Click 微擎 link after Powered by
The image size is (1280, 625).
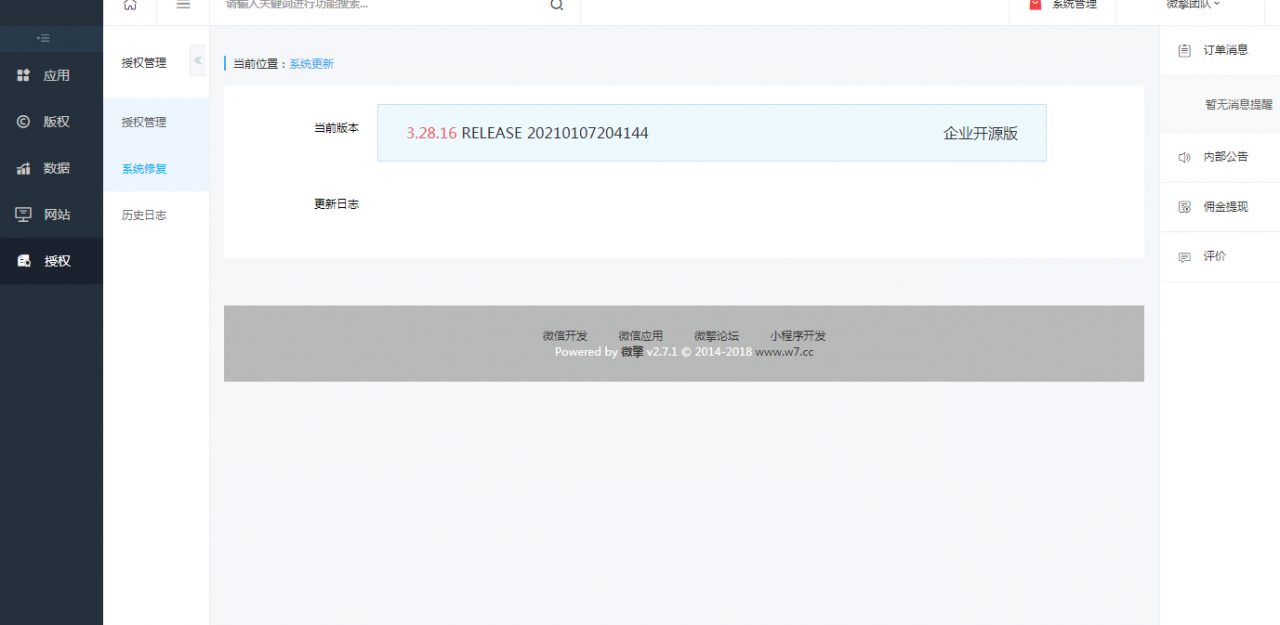(632, 352)
